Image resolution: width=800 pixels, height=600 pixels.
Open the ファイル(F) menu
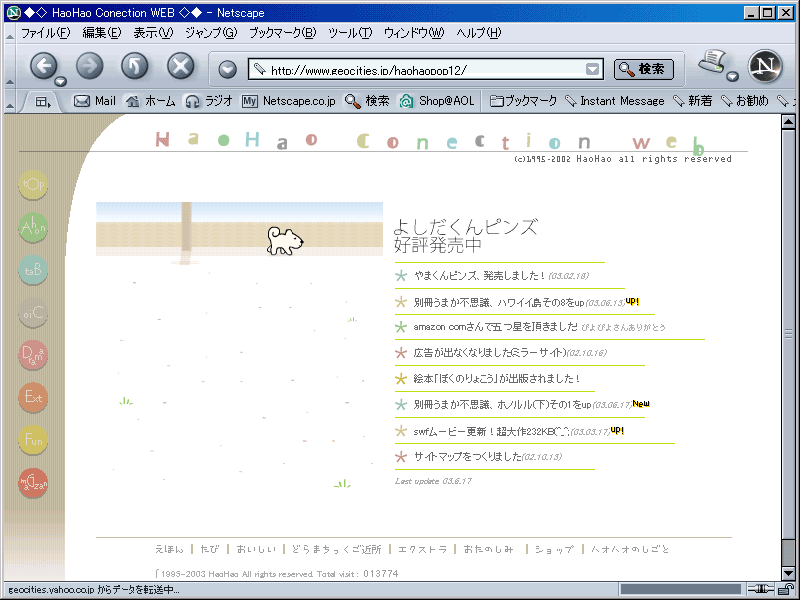point(45,33)
